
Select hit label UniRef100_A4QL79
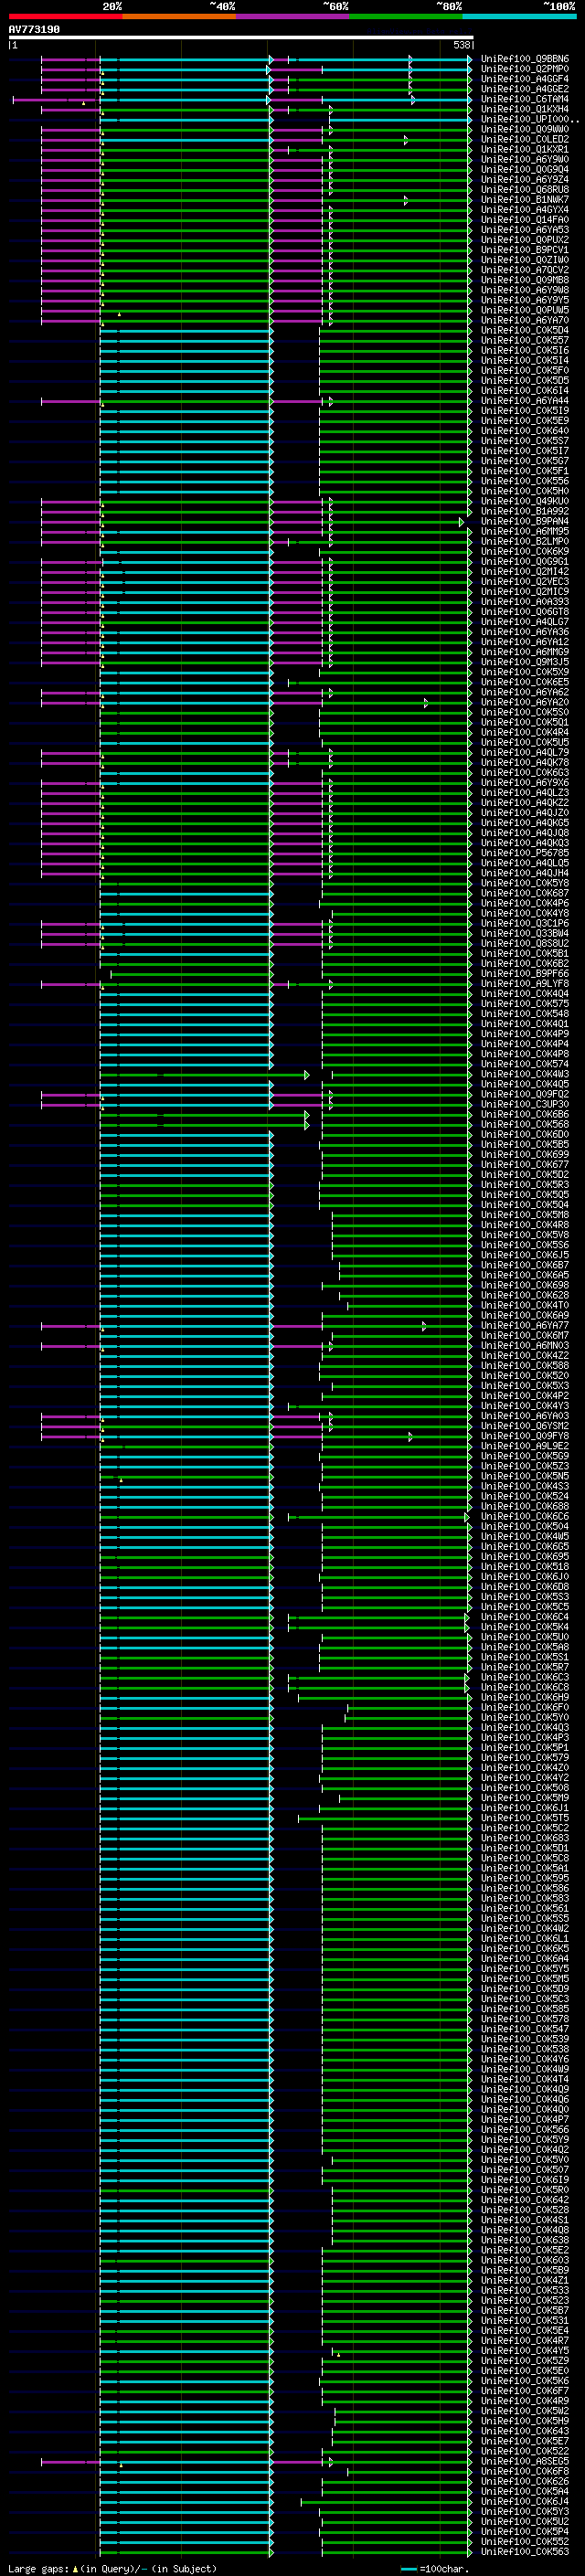click(524, 752)
